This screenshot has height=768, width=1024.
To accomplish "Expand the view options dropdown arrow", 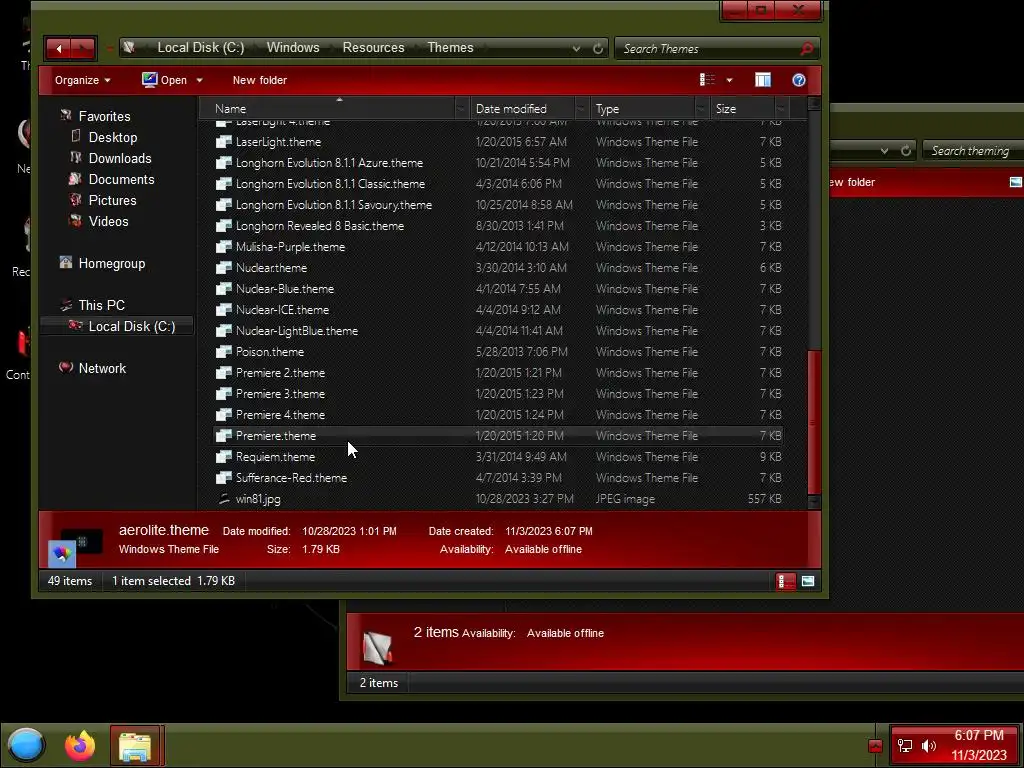I will pyautogui.click(x=729, y=80).
